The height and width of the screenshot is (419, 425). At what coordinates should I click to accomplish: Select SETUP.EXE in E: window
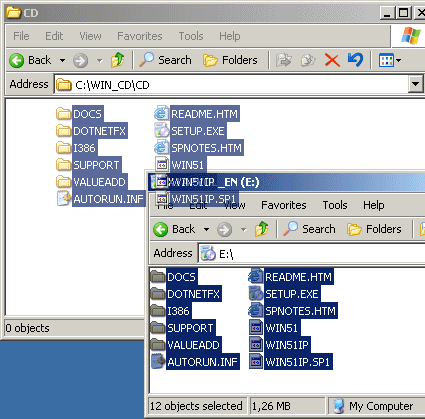tap(284, 294)
